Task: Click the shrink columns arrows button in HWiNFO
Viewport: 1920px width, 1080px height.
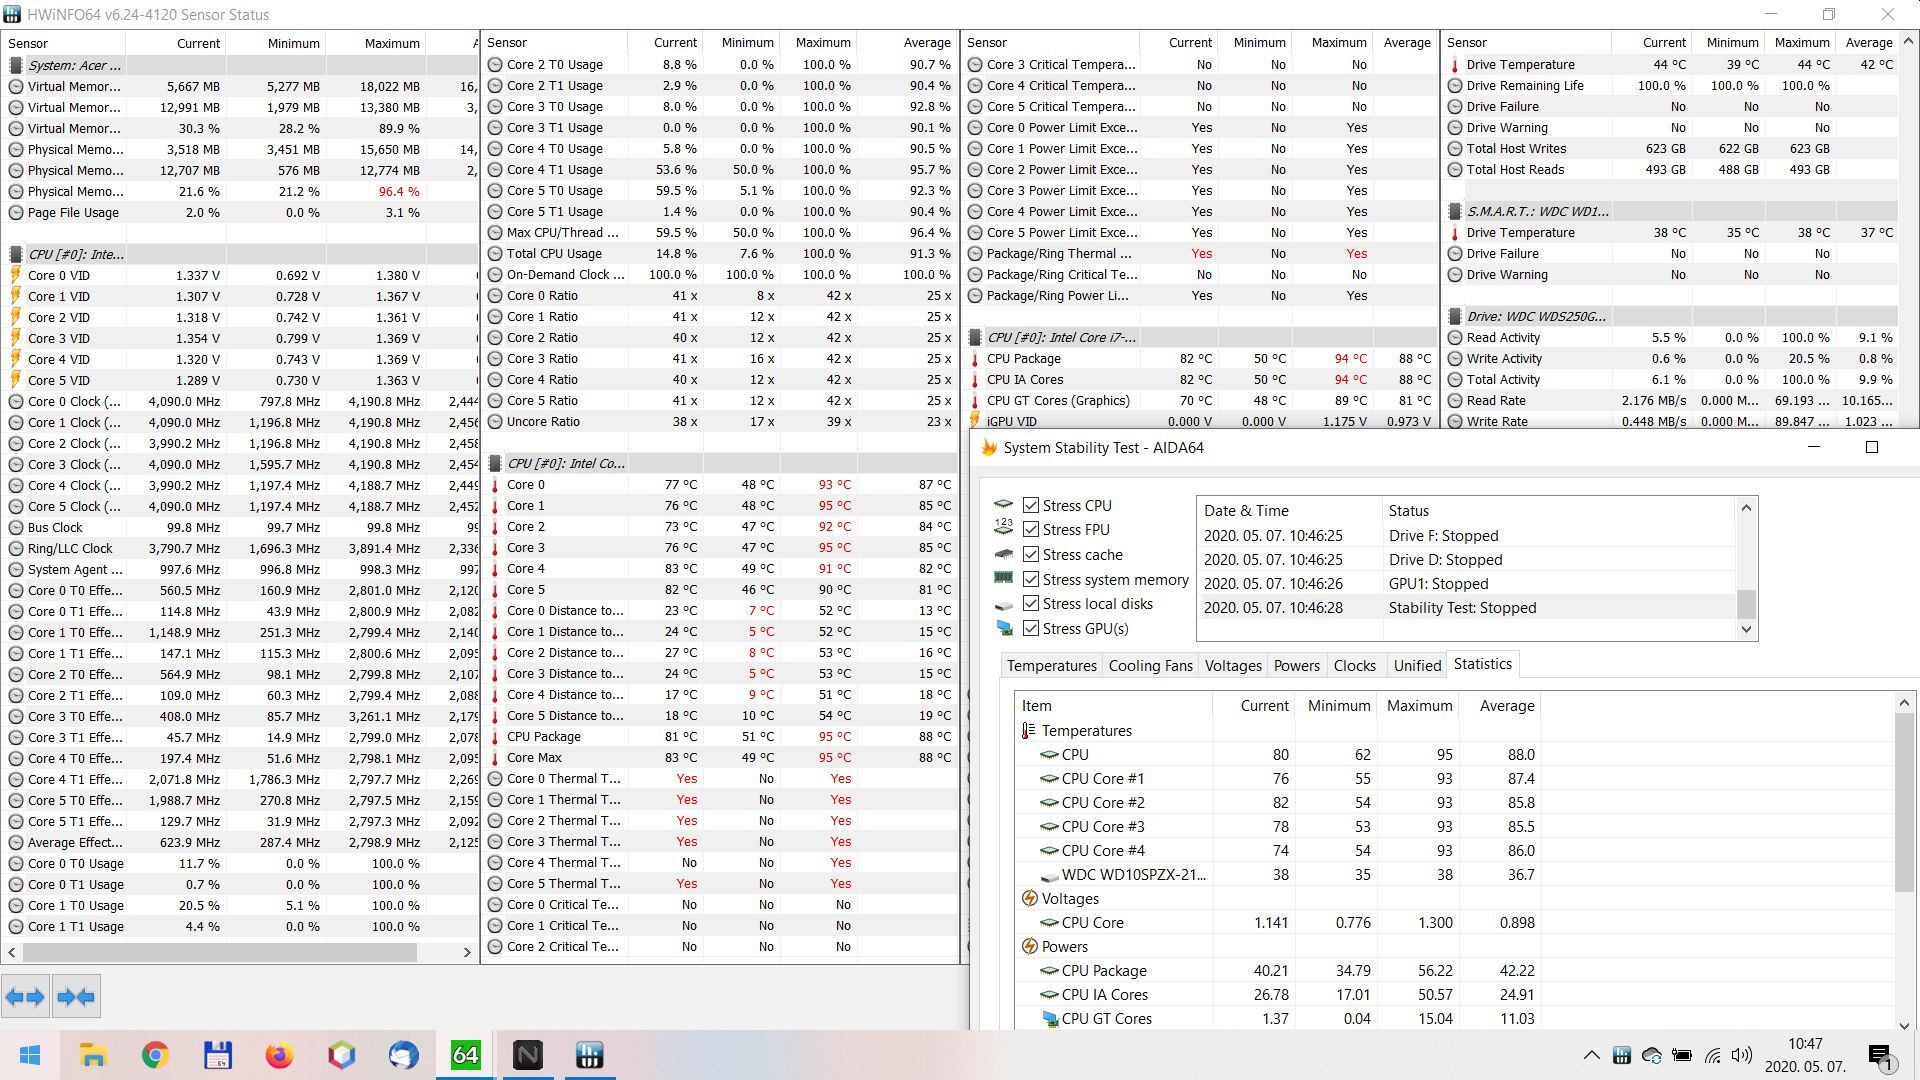Action: point(76,996)
